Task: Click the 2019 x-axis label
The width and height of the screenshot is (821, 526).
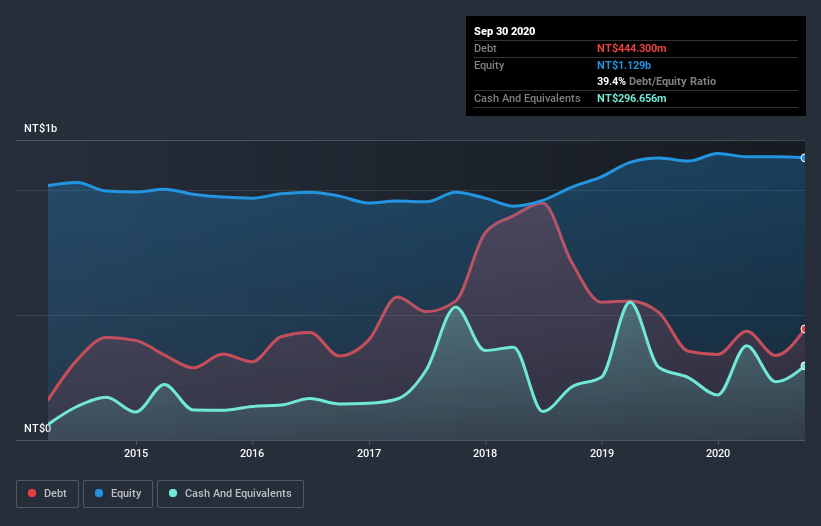Action: (602, 453)
